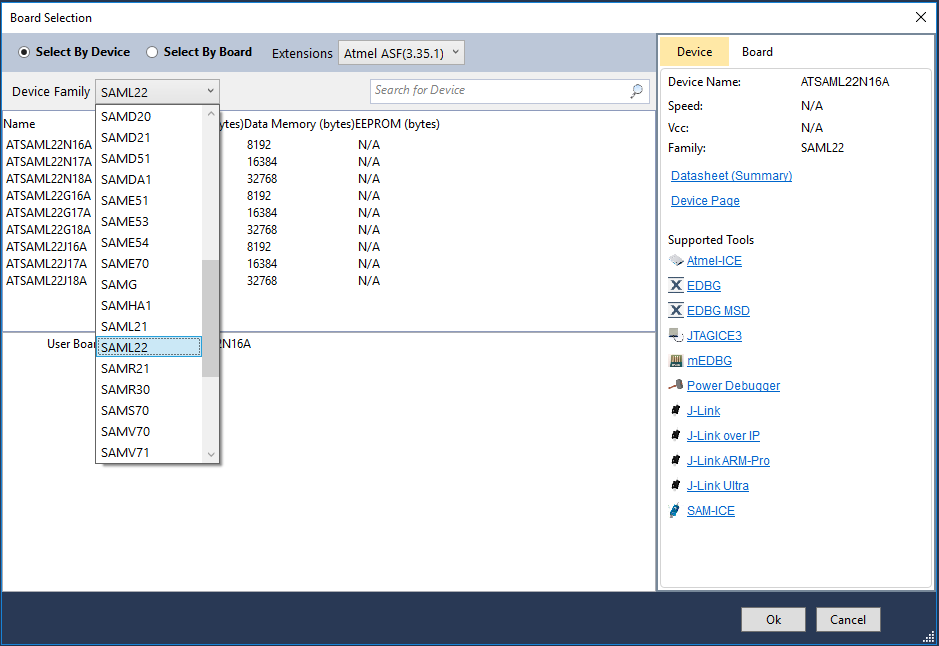Open the Extensions Atmel ASF dropdown
The image size is (939, 646).
click(x=402, y=53)
